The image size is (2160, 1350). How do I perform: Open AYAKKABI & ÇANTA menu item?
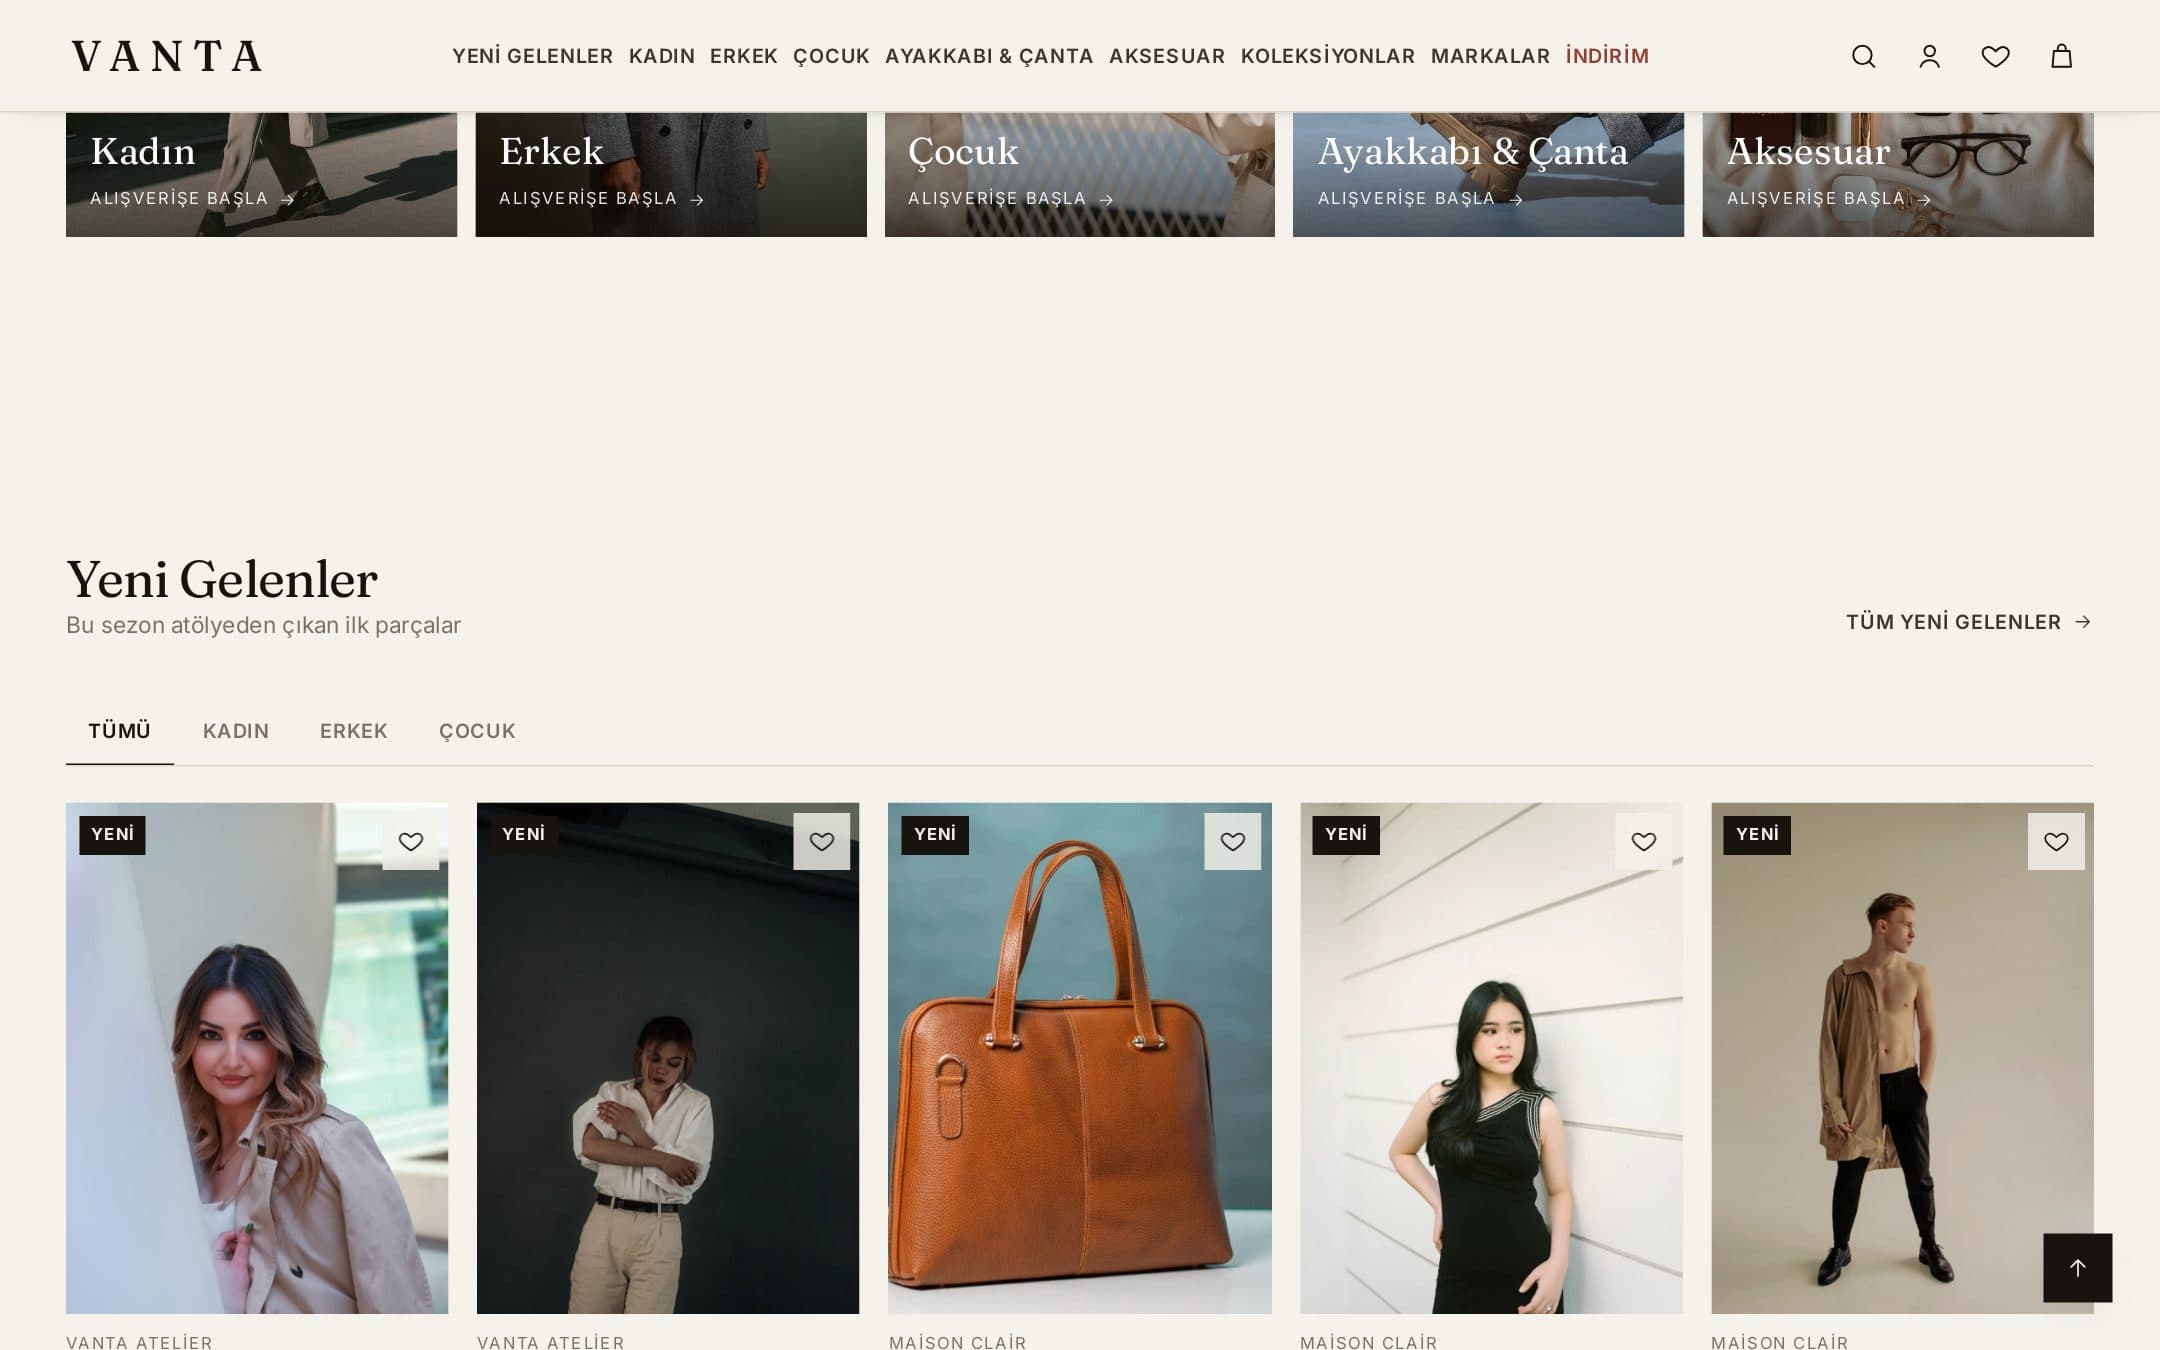pos(989,56)
